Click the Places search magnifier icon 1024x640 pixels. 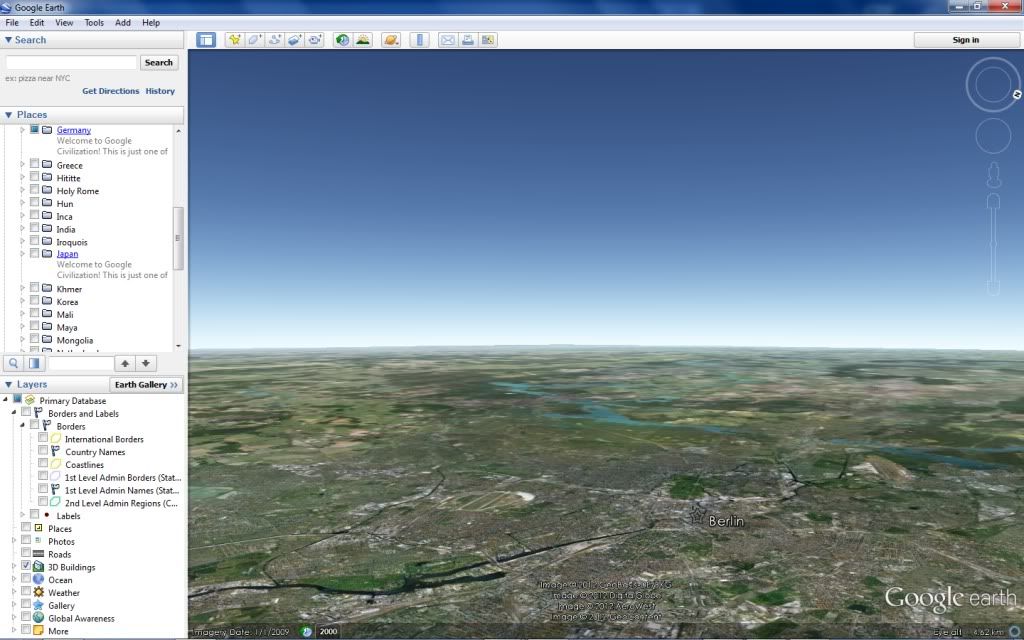pyautogui.click(x=13, y=363)
